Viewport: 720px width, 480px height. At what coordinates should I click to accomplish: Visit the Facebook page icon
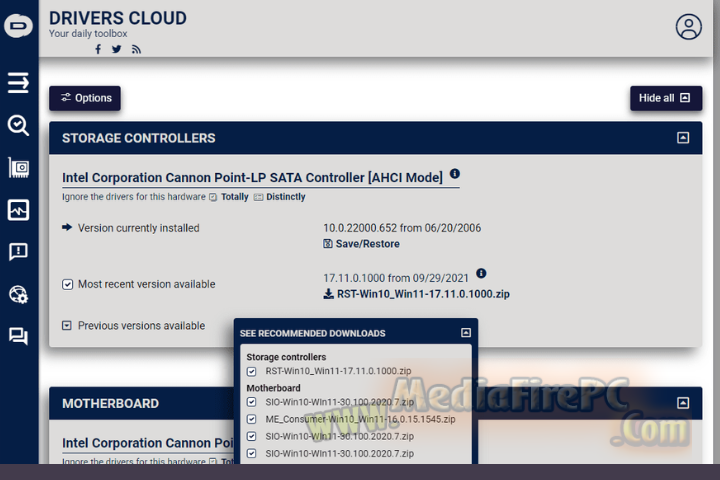click(98, 49)
